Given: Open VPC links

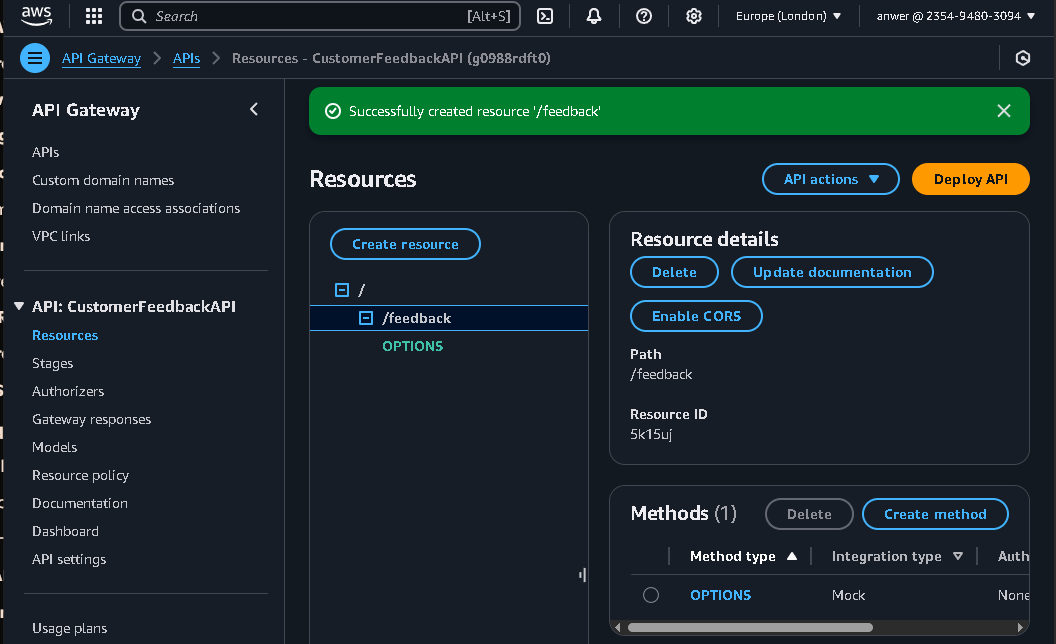Looking at the screenshot, I should pyautogui.click(x=61, y=236).
